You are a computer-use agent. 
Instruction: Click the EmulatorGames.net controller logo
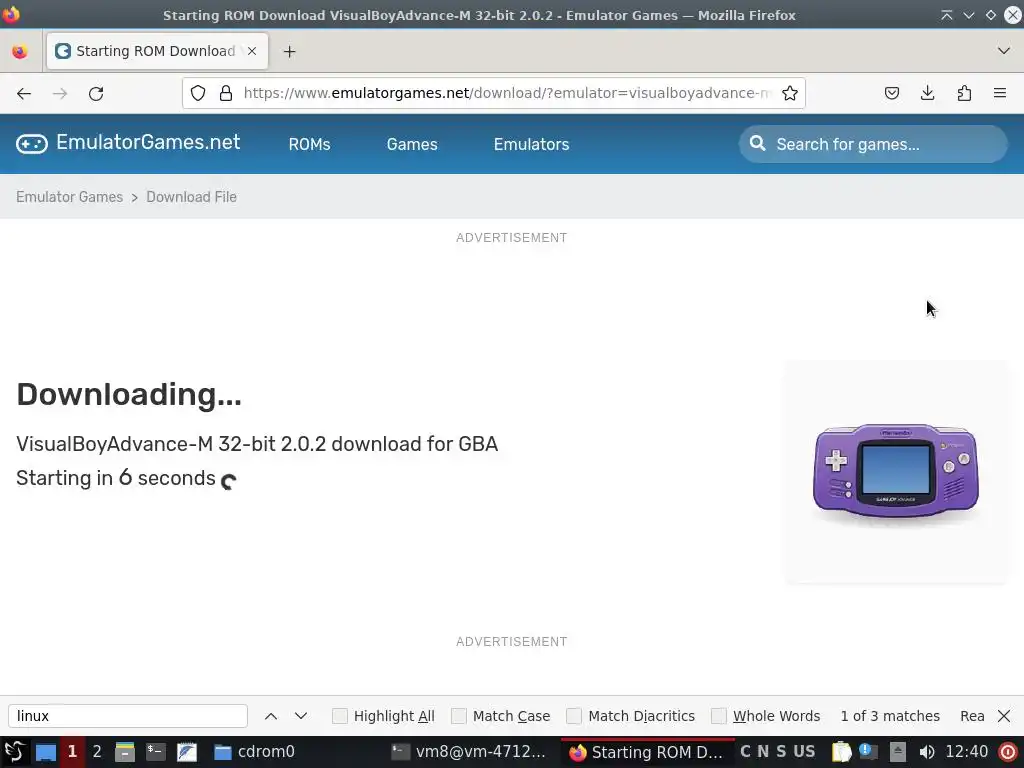[32, 144]
